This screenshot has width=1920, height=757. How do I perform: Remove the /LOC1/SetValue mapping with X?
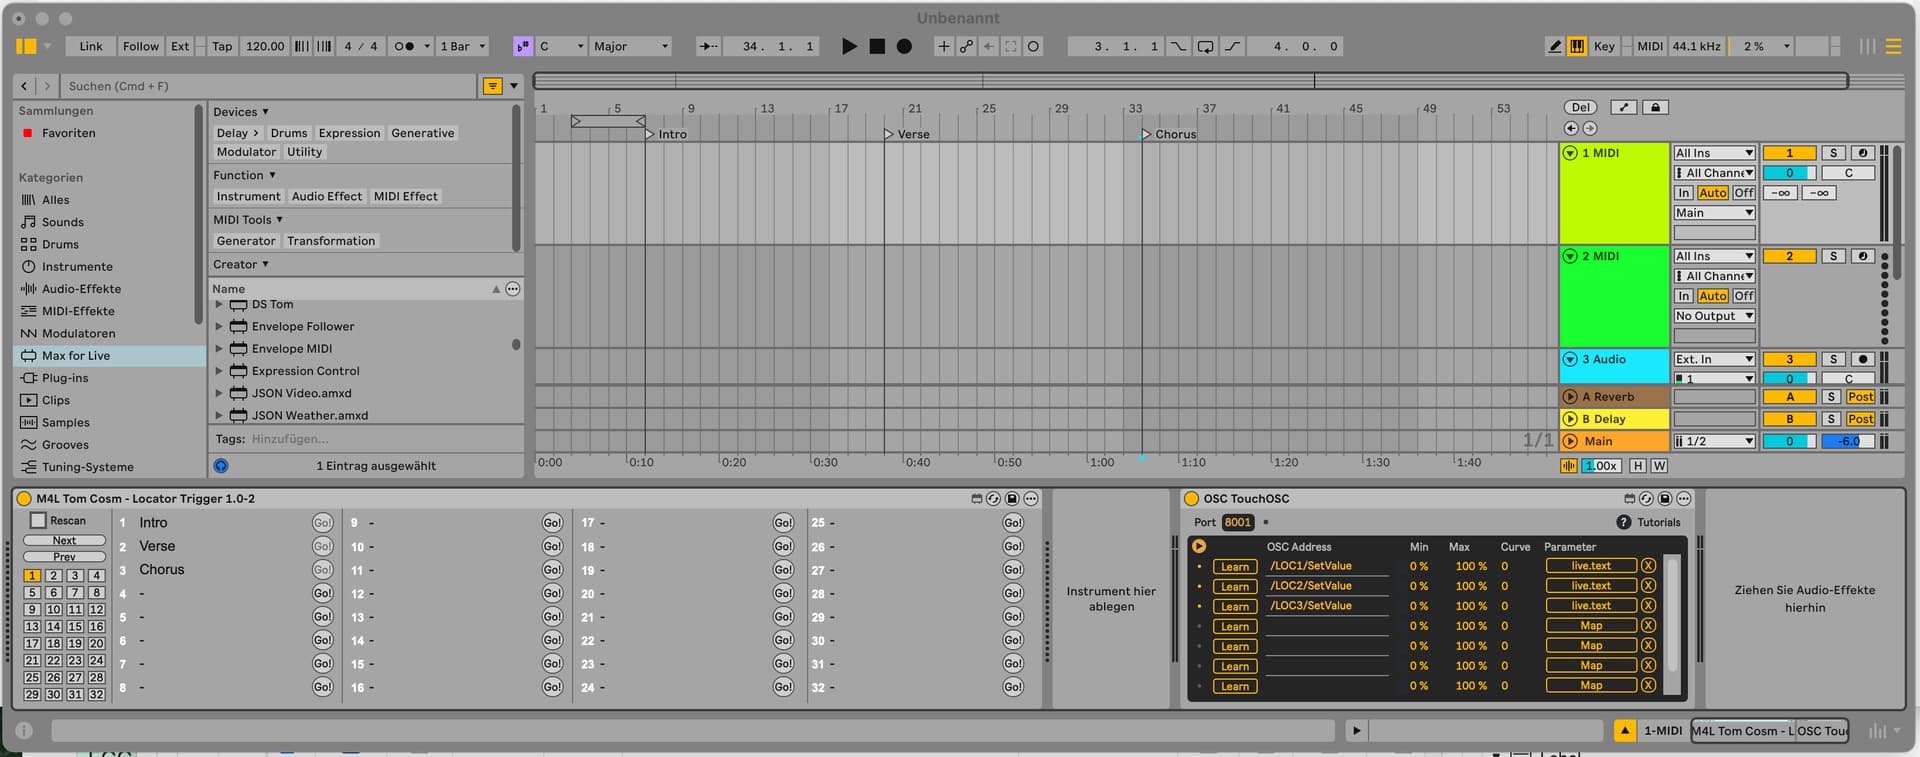tap(1648, 566)
